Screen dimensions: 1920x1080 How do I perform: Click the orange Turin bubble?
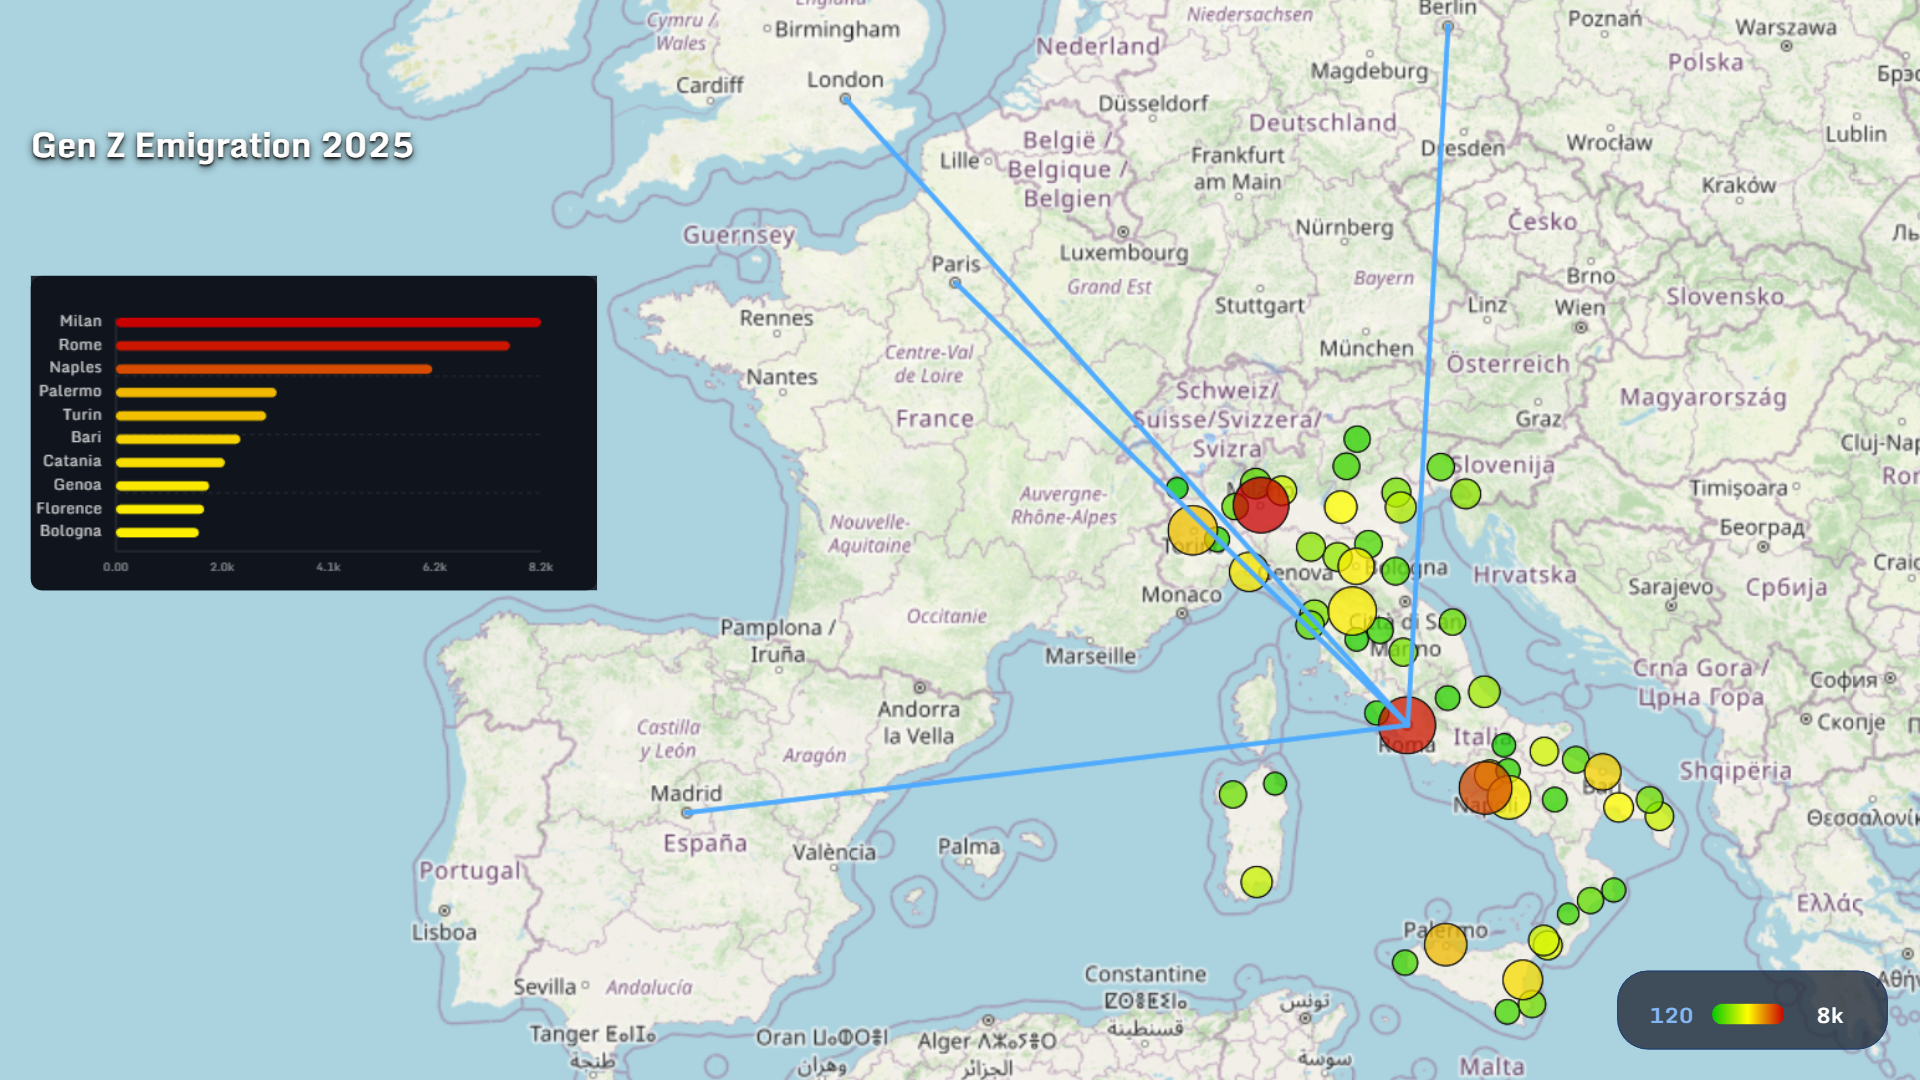point(1192,530)
